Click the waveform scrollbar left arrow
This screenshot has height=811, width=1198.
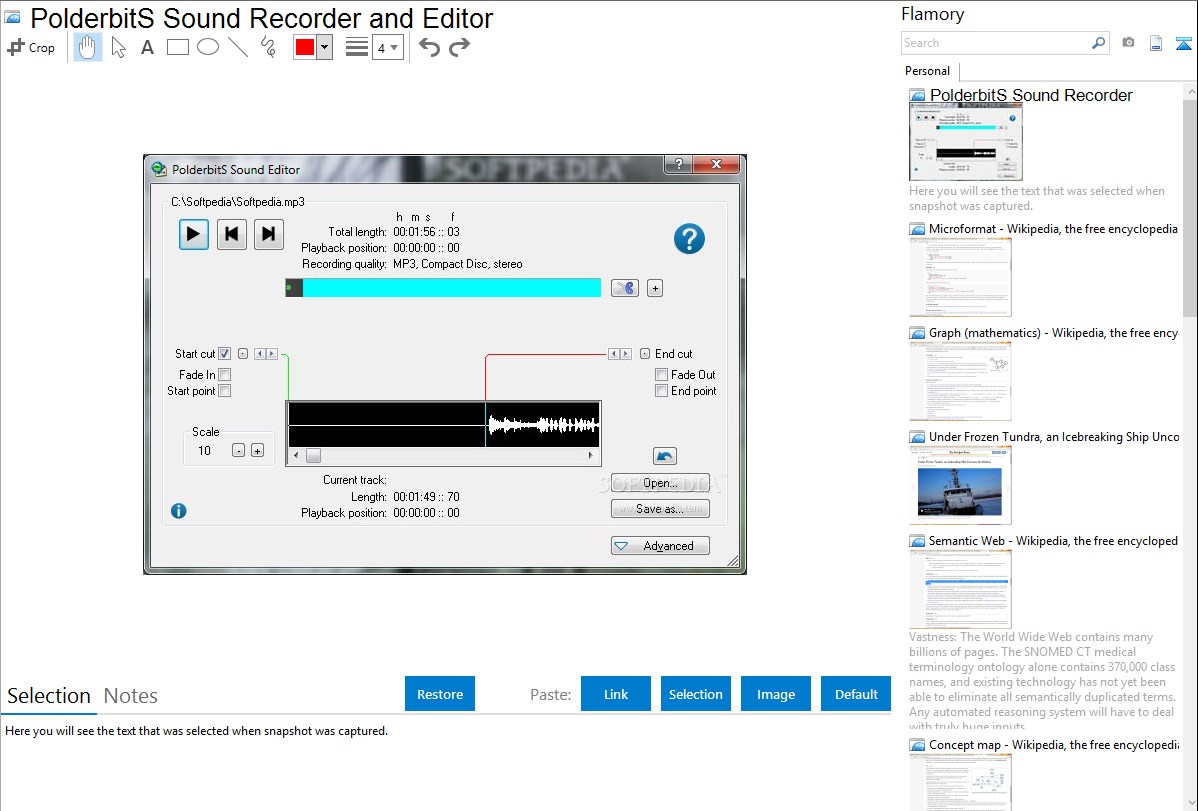(x=296, y=456)
